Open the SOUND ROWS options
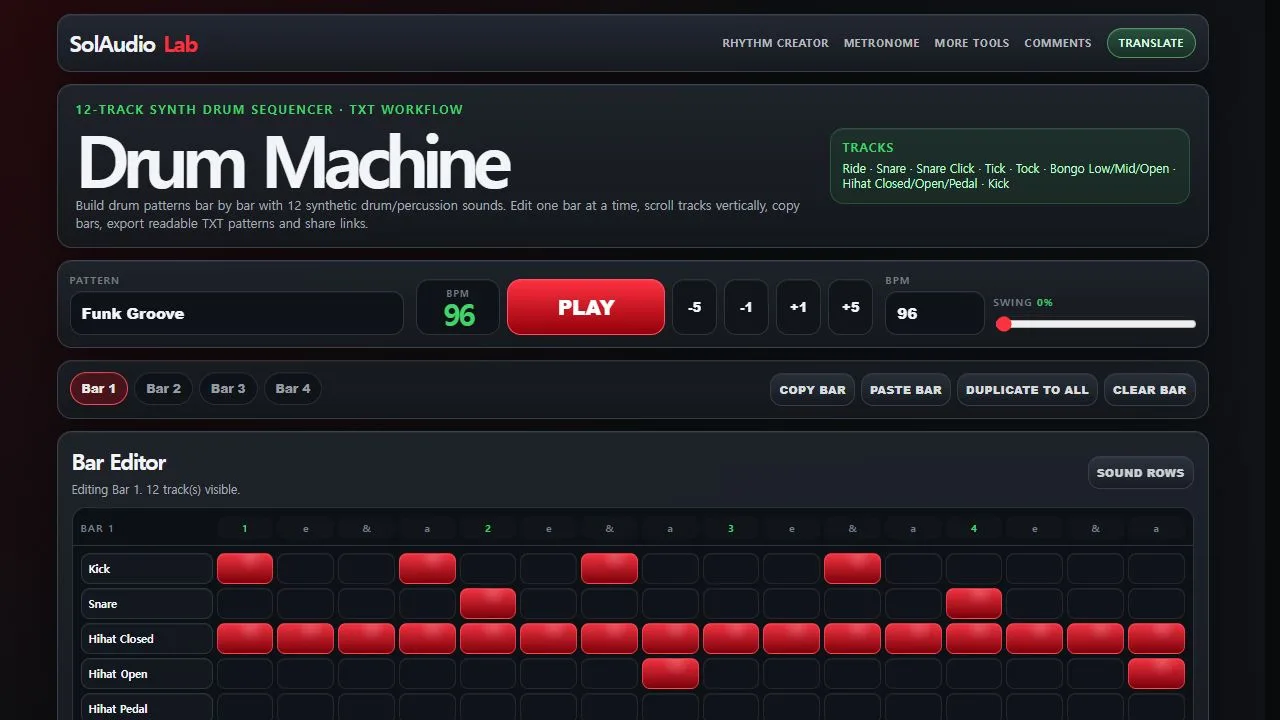The image size is (1280, 720). 1141,473
